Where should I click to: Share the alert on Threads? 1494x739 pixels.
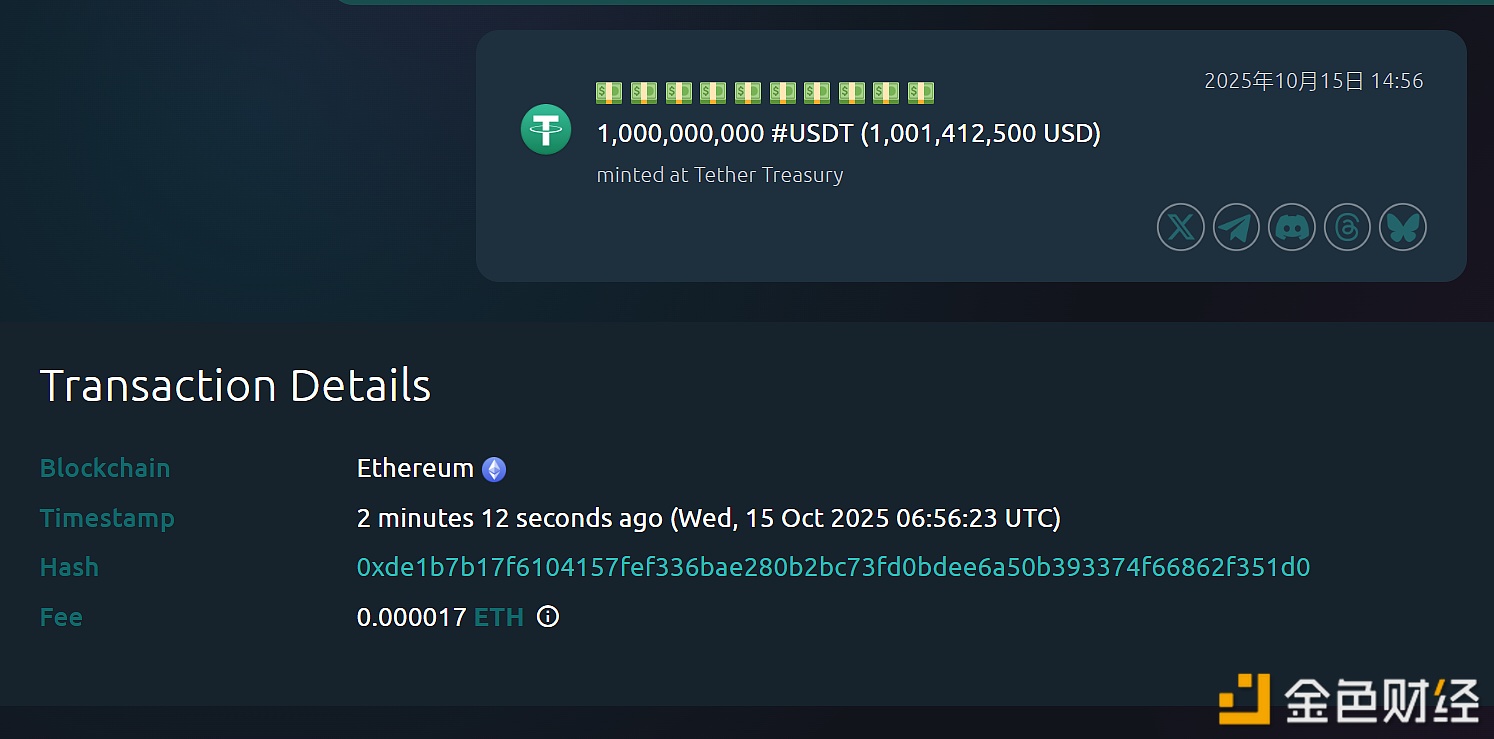click(1347, 228)
